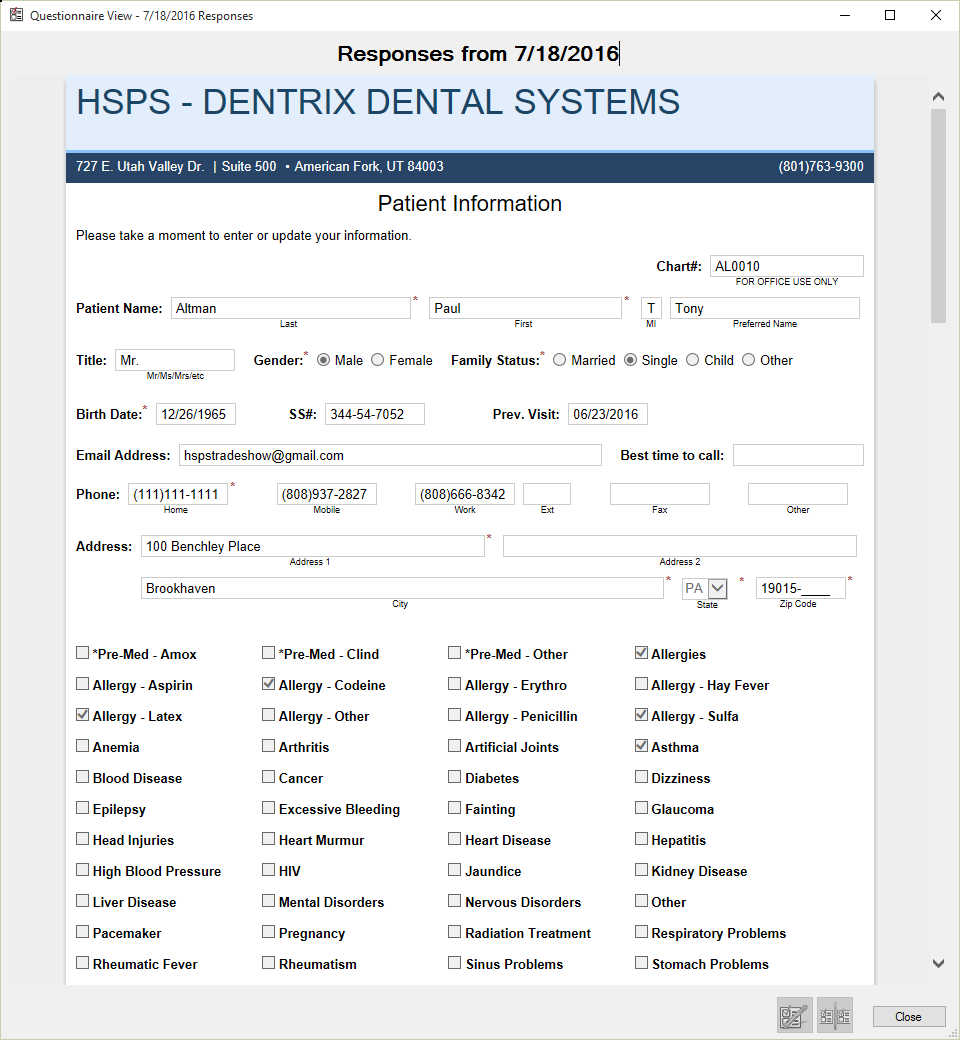
Task: Click the Last name field with Altman
Action: pyautogui.click(x=291, y=308)
